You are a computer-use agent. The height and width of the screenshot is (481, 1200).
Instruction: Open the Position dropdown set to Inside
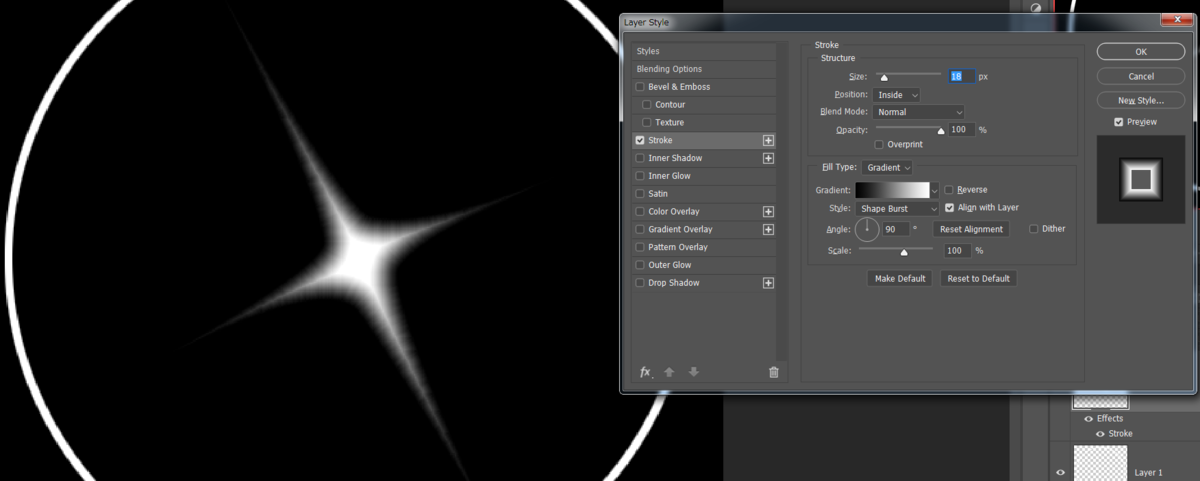coord(896,95)
